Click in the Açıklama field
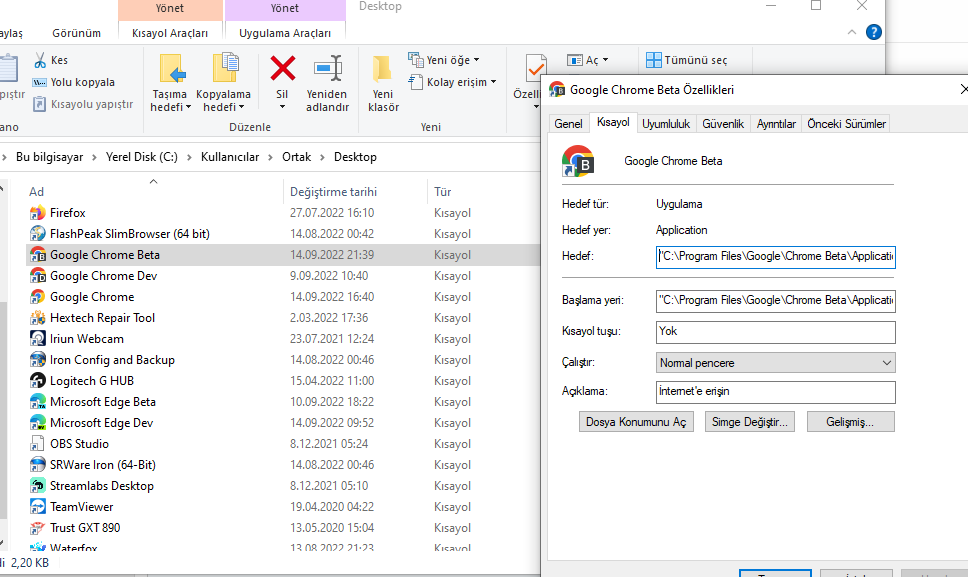 [x=775, y=392]
